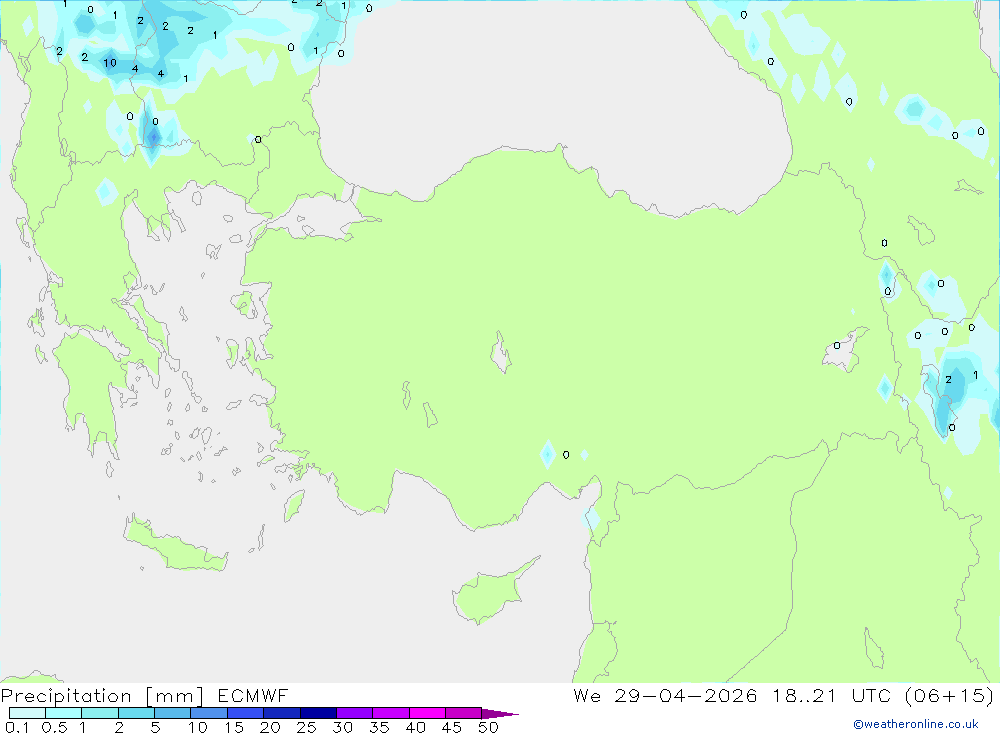Click the date "29-04-2026"
The image size is (1000, 733).
pyautogui.click(x=686, y=695)
